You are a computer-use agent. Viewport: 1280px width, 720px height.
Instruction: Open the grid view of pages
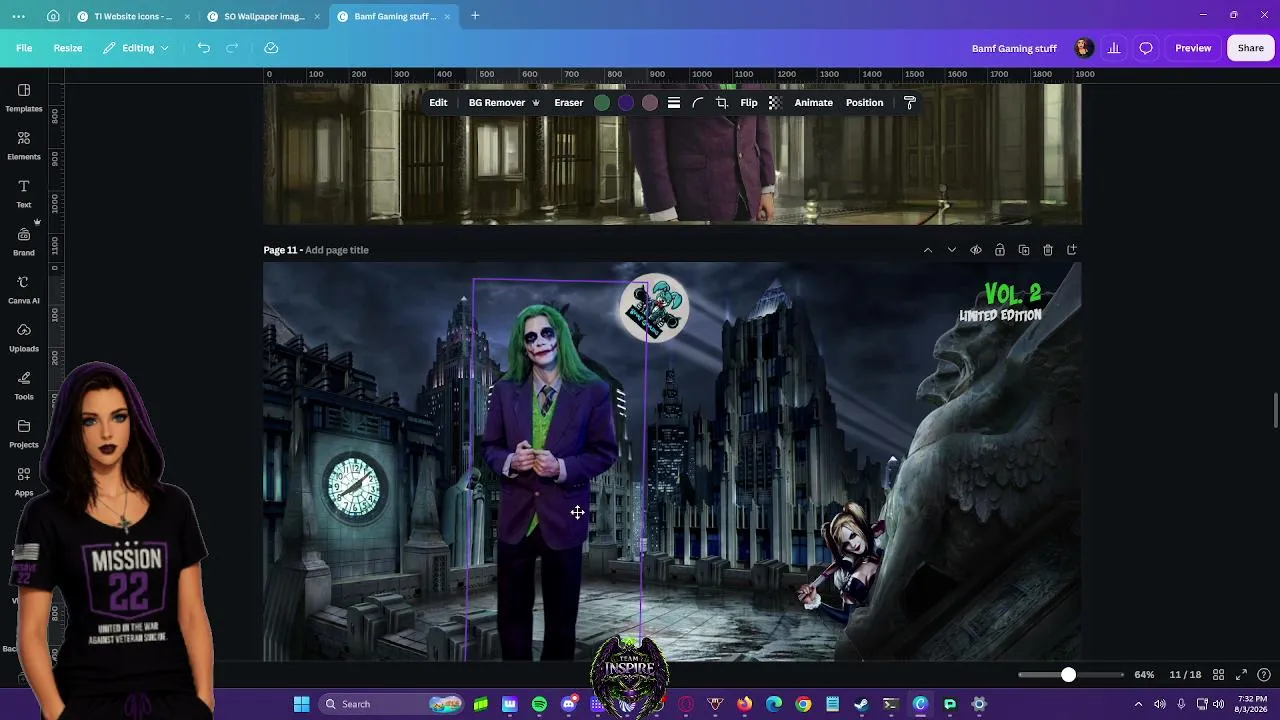click(1219, 675)
